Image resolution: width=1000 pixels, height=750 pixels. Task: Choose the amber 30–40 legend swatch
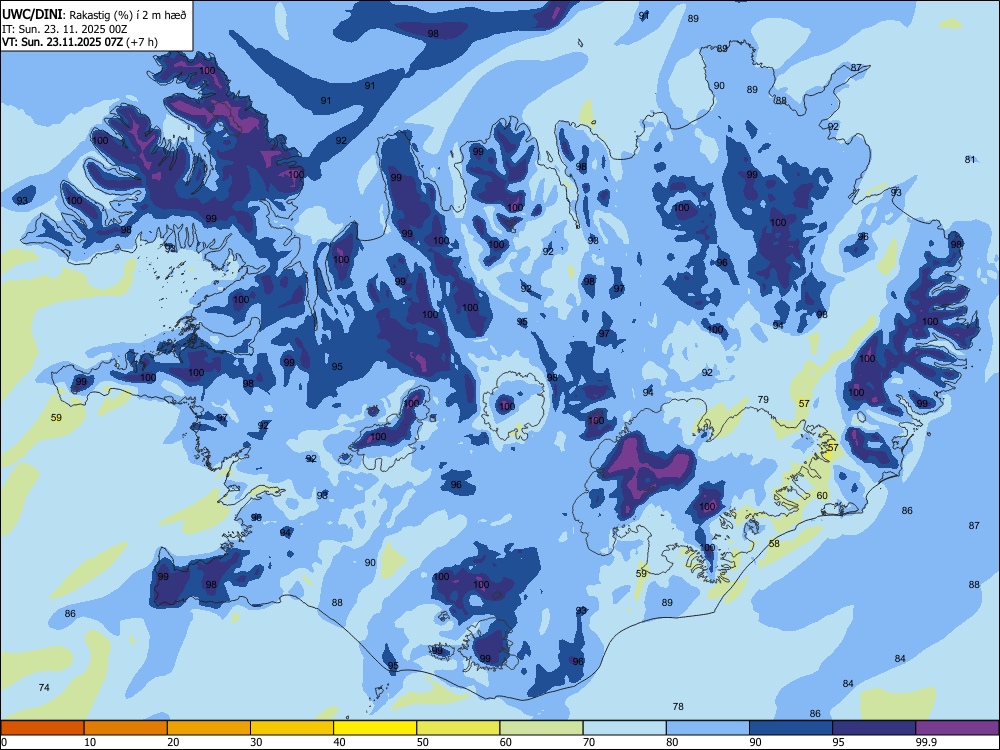(x=292, y=728)
